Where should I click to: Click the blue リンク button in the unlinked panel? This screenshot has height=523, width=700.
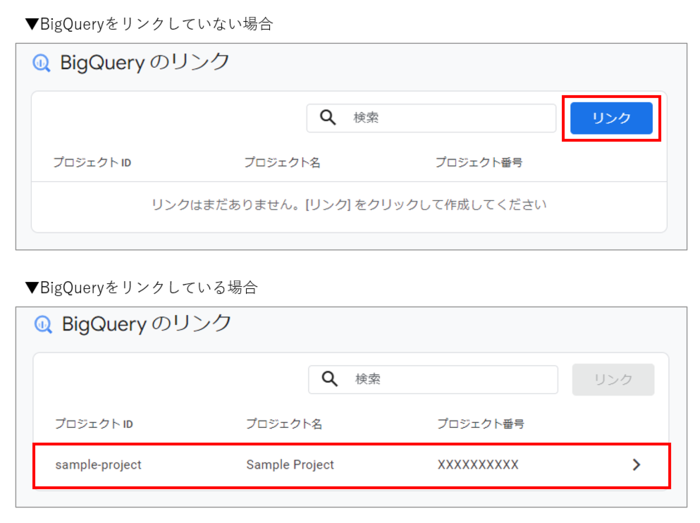(611, 118)
